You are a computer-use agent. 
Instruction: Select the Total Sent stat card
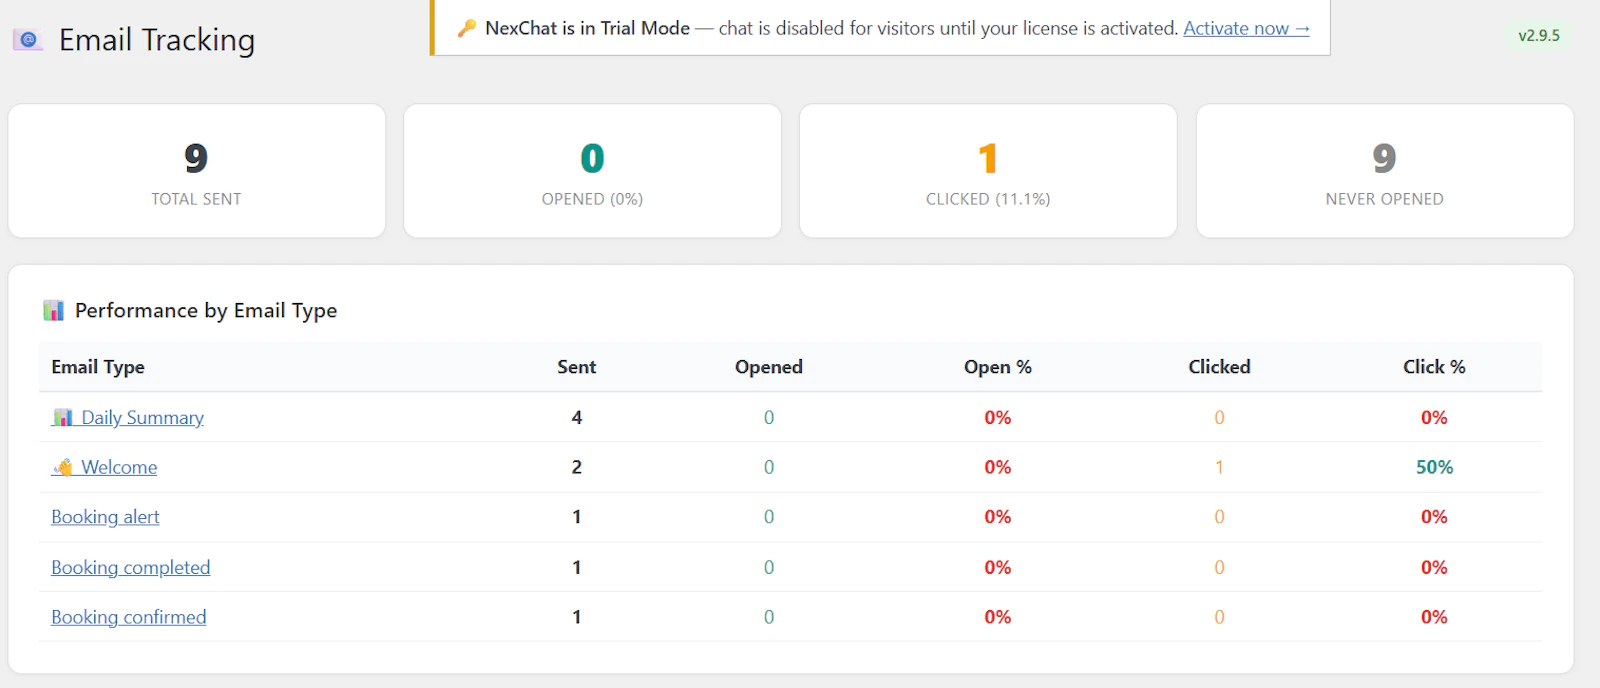point(197,171)
